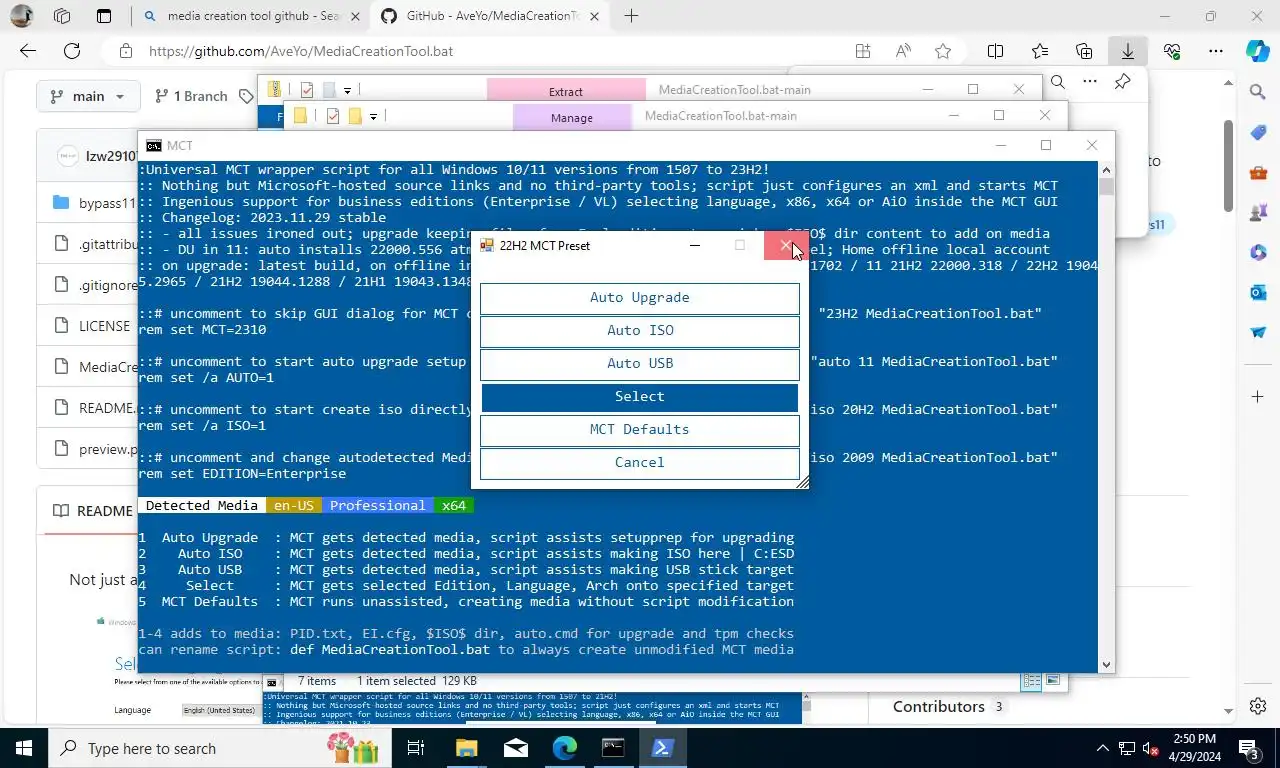This screenshot has height=768, width=1280.
Task: Open the sidebar Outlook icon
Action: [x=1258, y=292]
